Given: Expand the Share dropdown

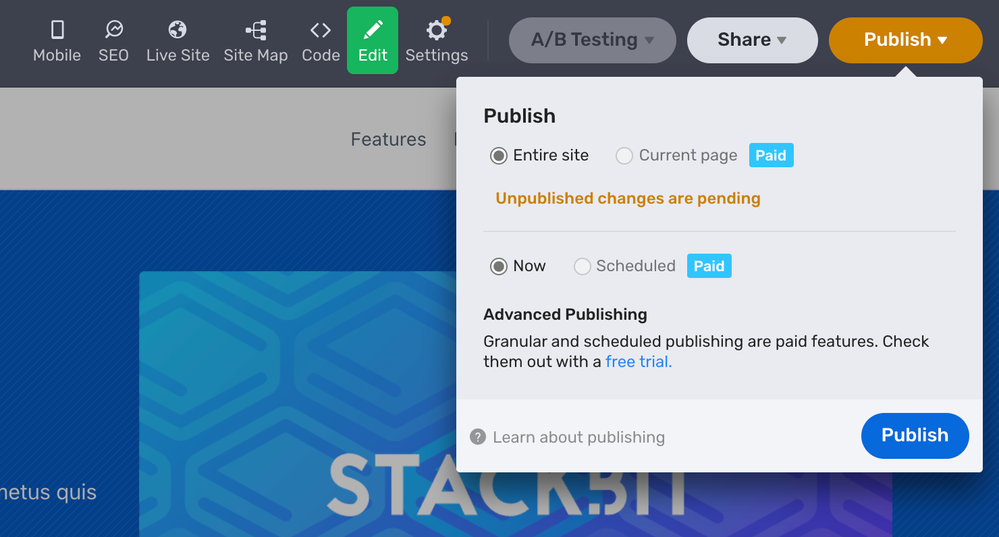Looking at the screenshot, I should tap(752, 40).
